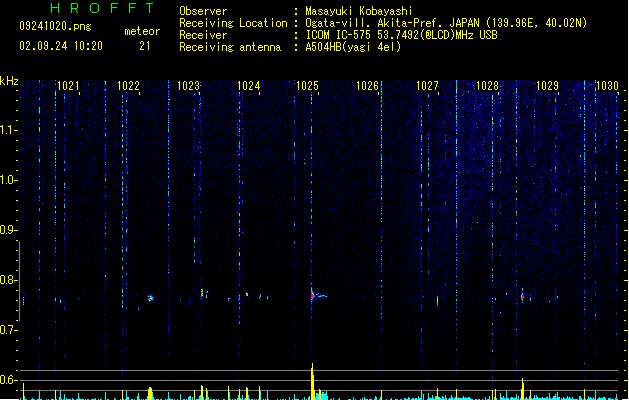Click the 1021 time marker
Viewport: 629px width, 400px height.
click(68, 86)
